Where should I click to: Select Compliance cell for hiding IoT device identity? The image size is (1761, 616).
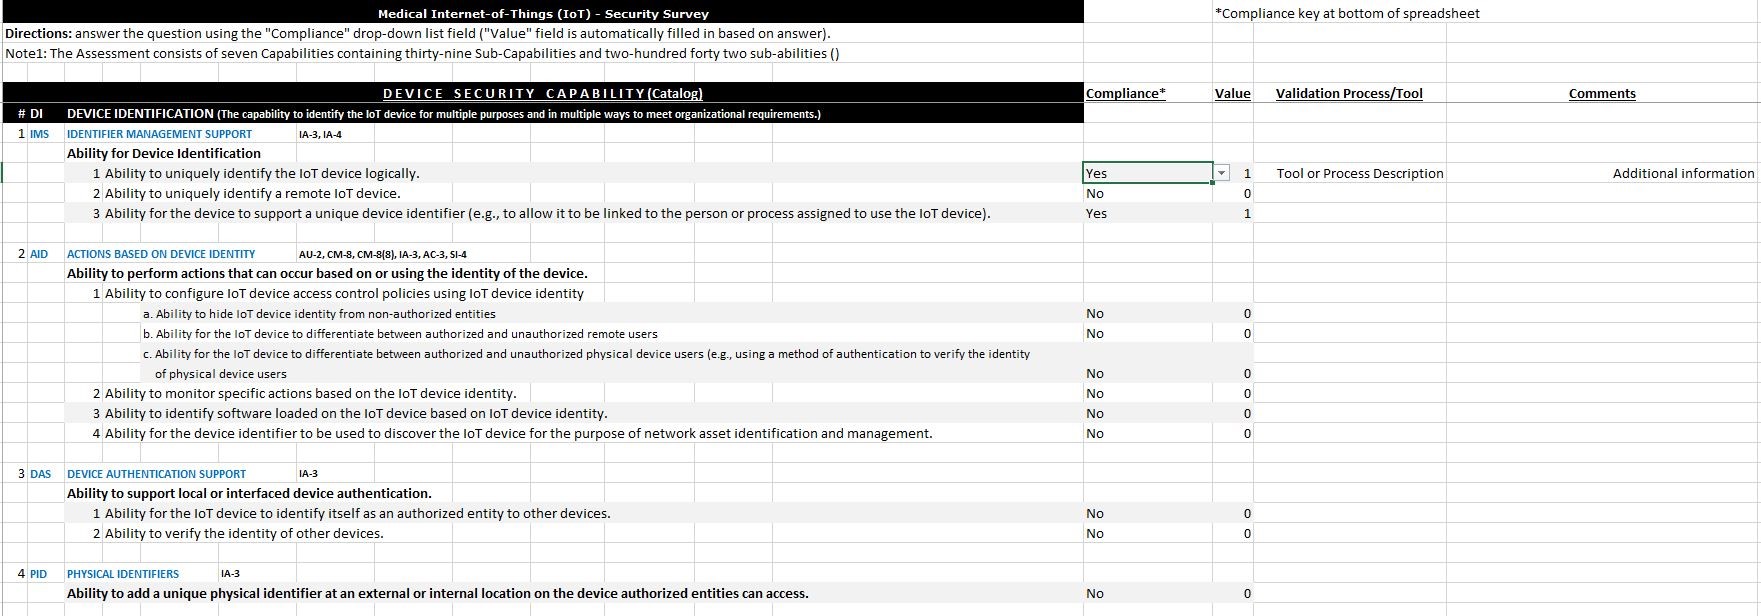click(x=1147, y=314)
